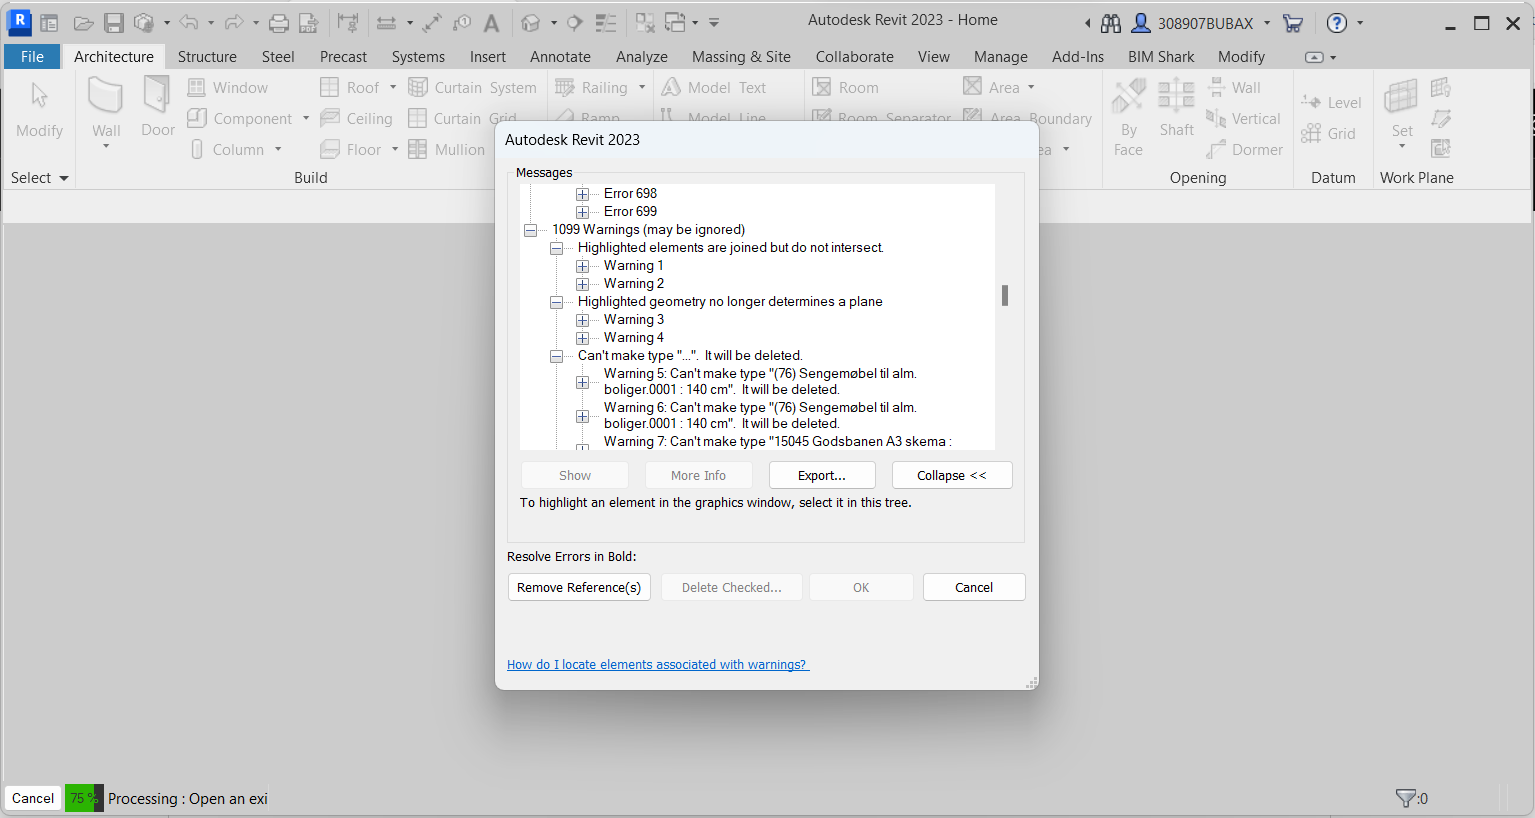Save the project with the floppy icon
The height and width of the screenshot is (818, 1535).
tap(114, 22)
